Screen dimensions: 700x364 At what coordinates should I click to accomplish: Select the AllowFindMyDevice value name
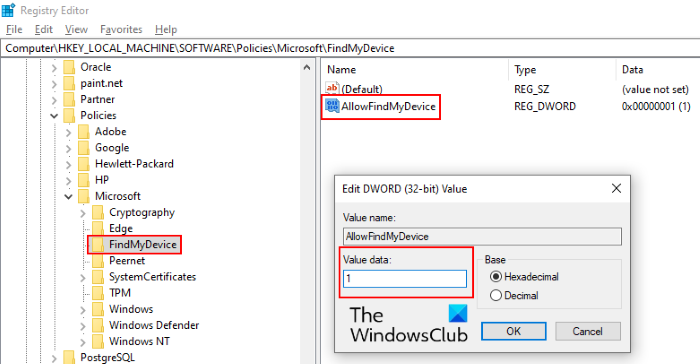pyautogui.click(x=388, y=106)
